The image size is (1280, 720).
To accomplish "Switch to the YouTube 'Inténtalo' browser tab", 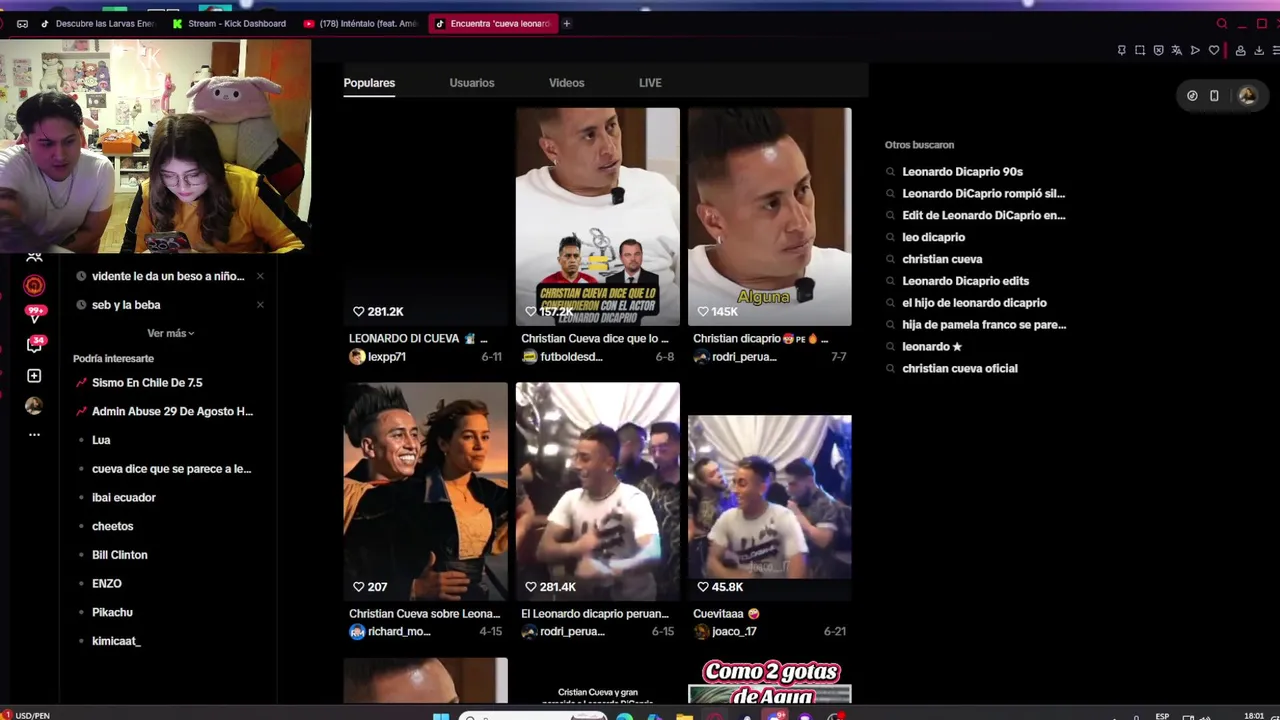I will coord(360,24).
